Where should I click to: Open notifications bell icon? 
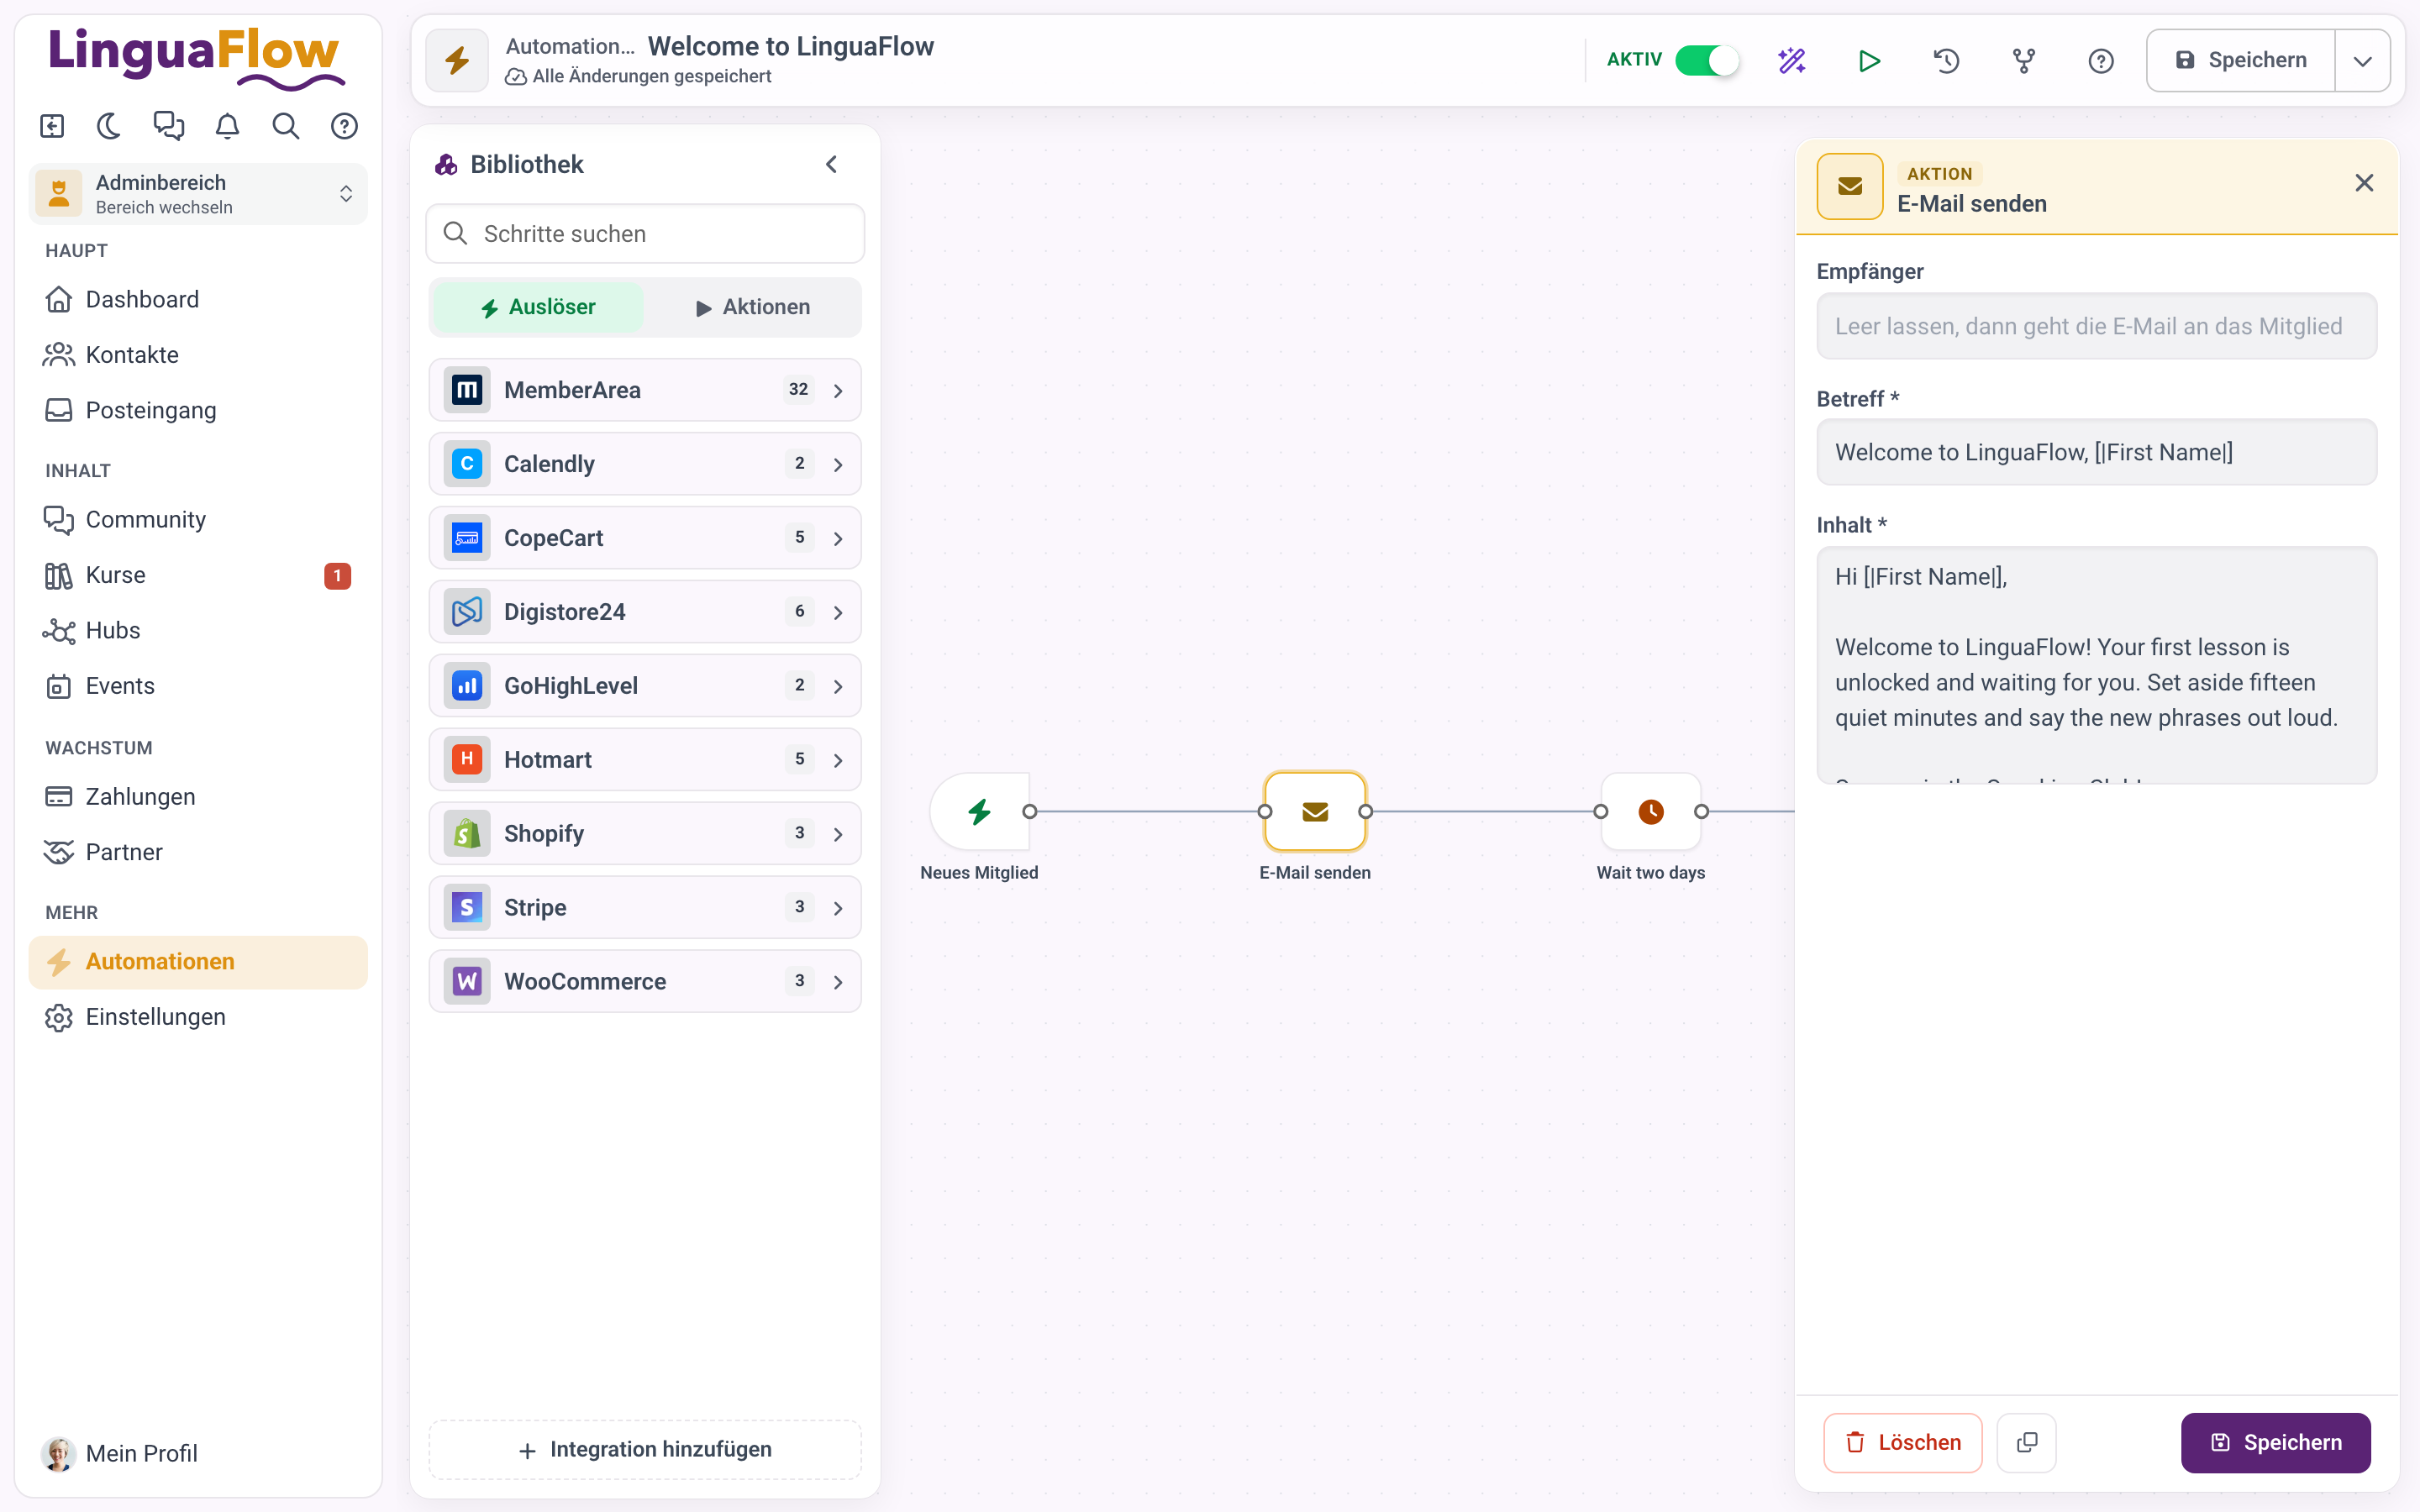coord(228,126)
